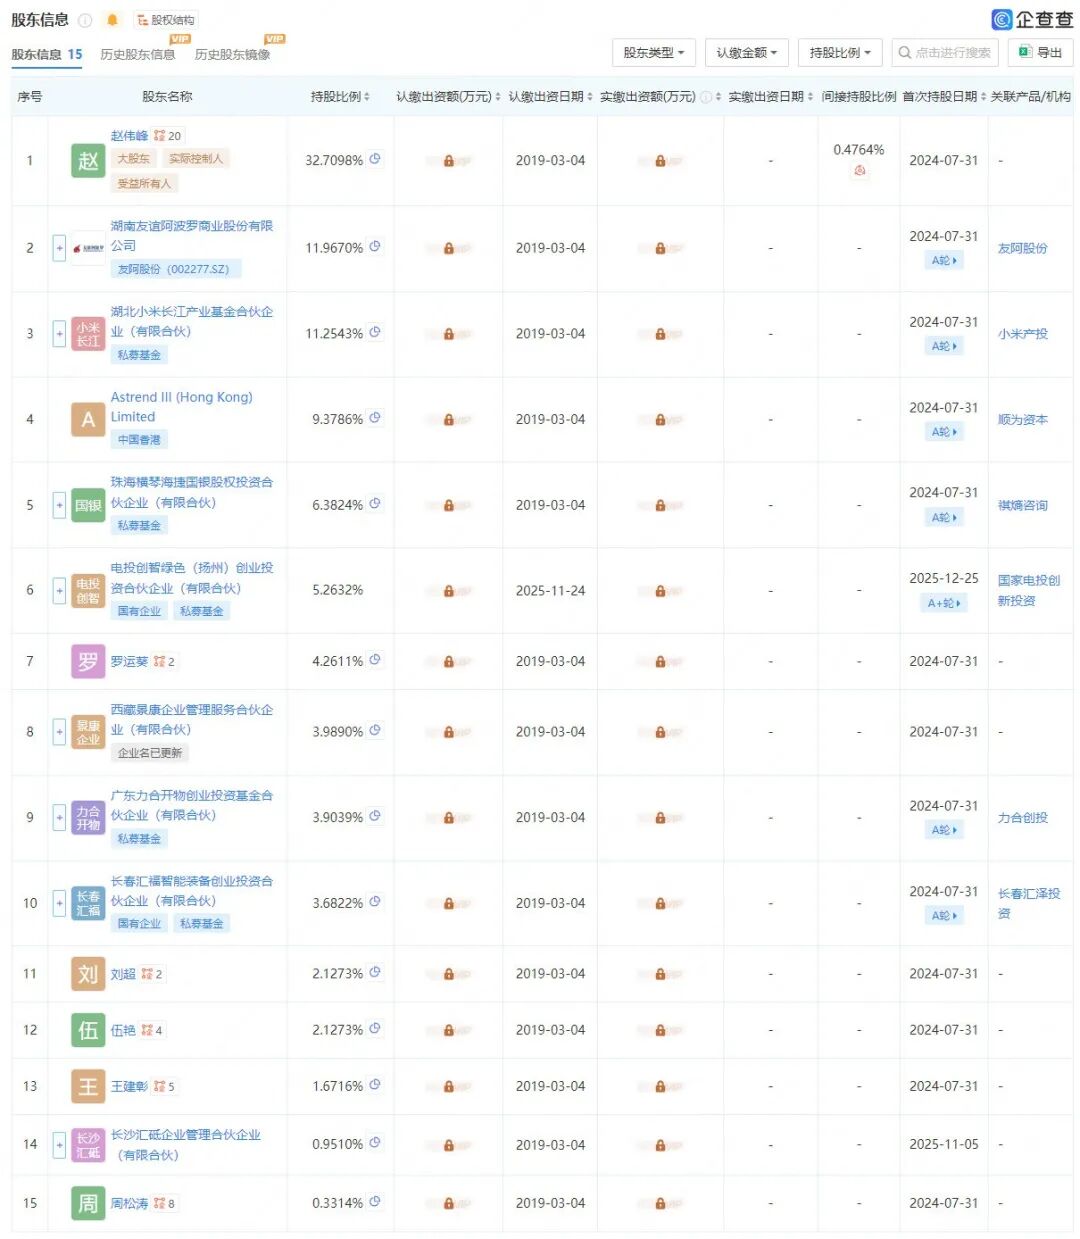Click the info icon next to 股东信息 title
The image size is (1080, 1239).
coord(85,20)
